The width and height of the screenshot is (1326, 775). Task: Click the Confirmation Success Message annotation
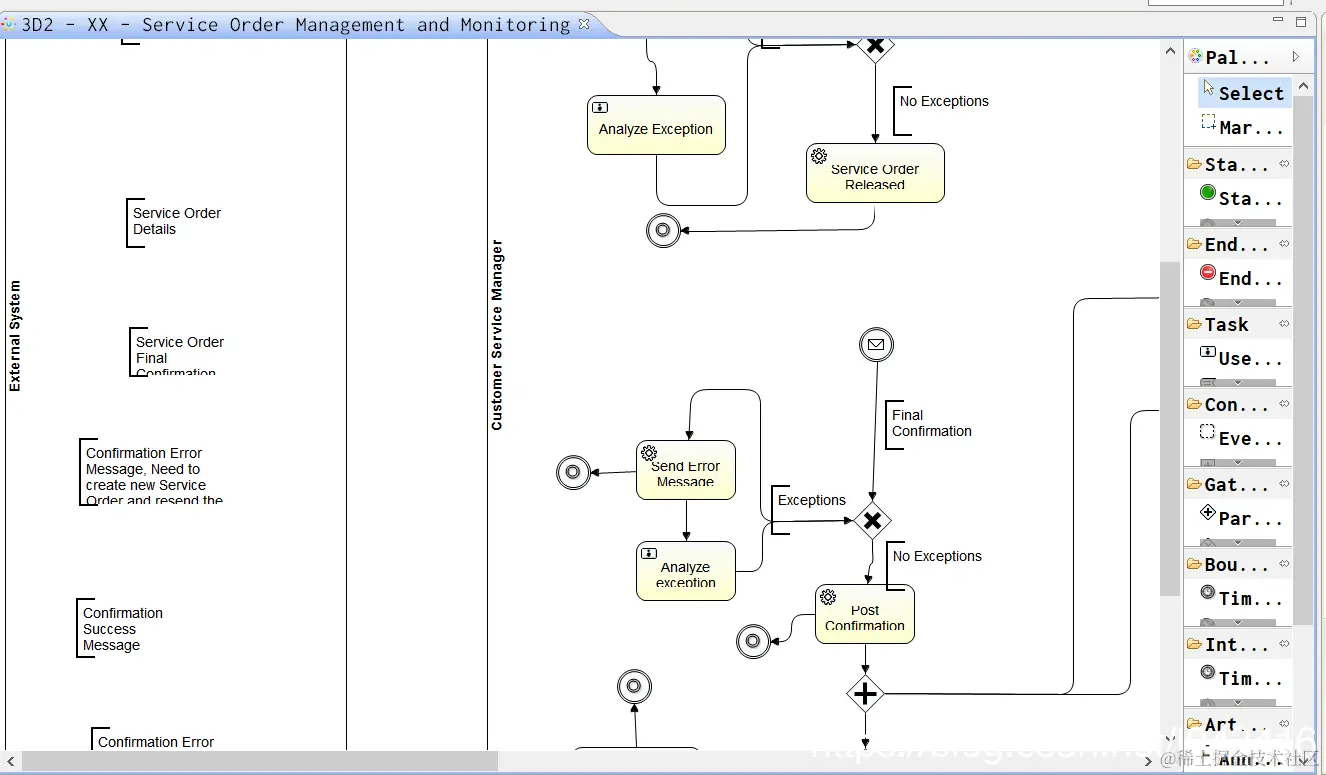[x=123, y=629]
